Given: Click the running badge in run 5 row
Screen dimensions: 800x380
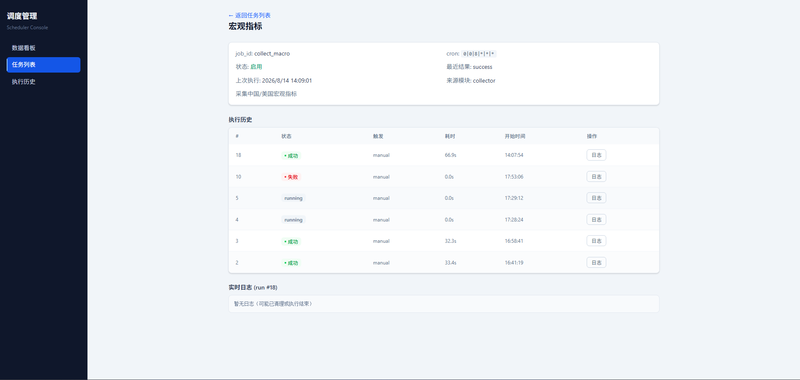Looking at the screenshot, I should click(293, 198).
